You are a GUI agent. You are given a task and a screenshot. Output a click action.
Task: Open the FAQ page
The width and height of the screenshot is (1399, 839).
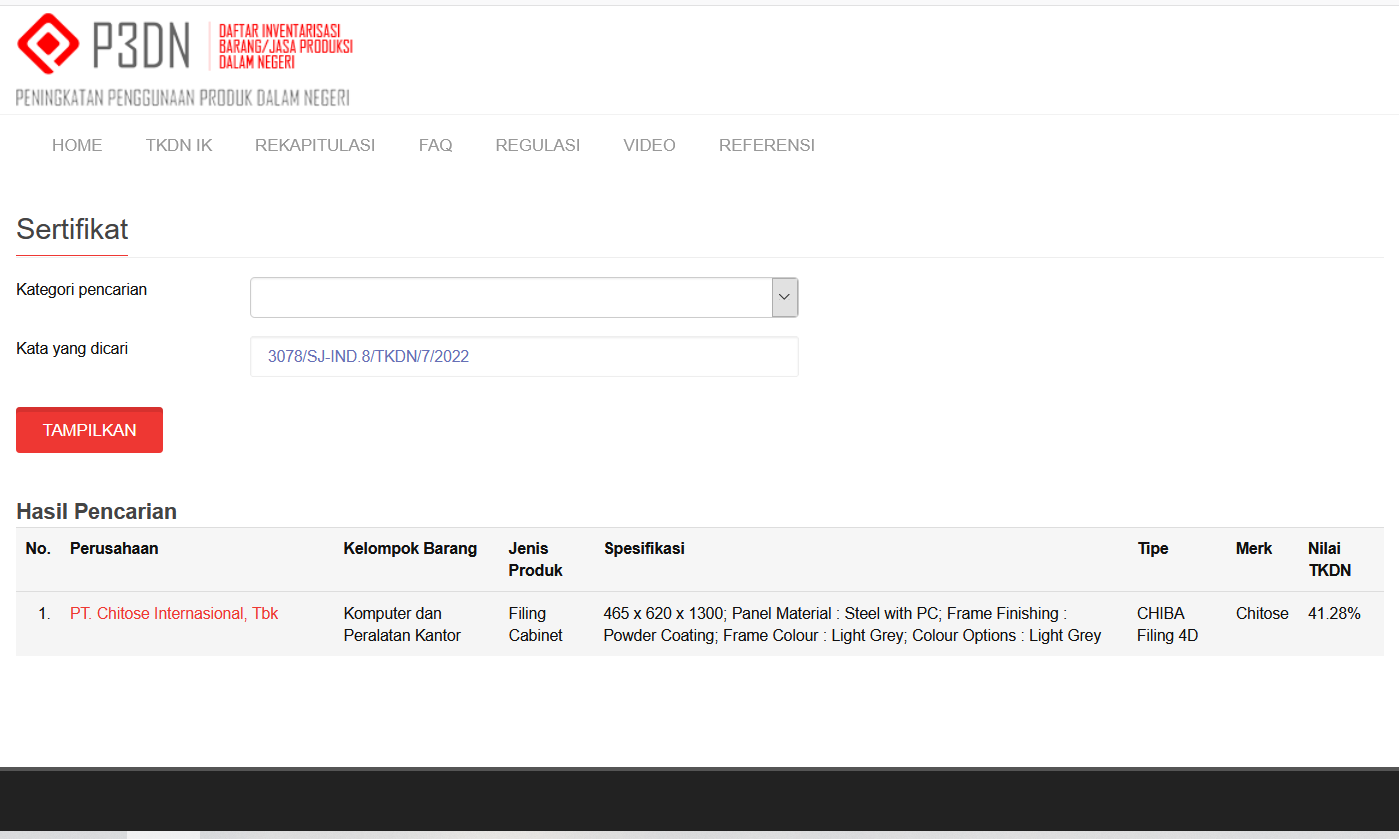coord(436,145)
